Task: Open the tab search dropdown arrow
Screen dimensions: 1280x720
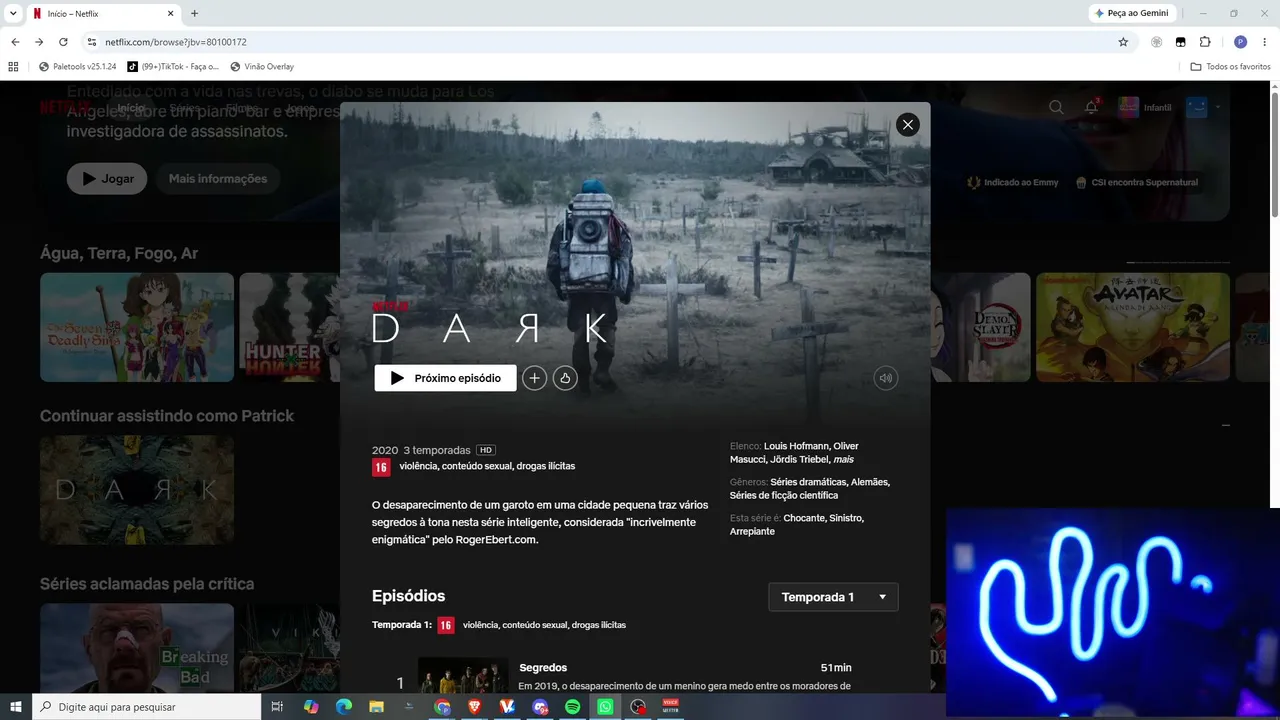Action: 14,14
